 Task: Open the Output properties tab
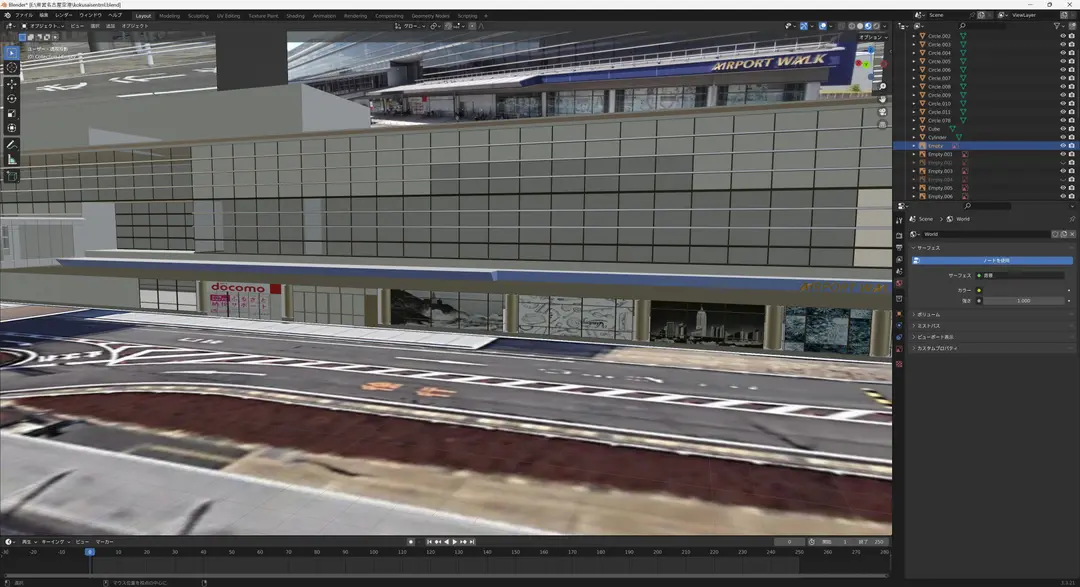tap(899, 247)
